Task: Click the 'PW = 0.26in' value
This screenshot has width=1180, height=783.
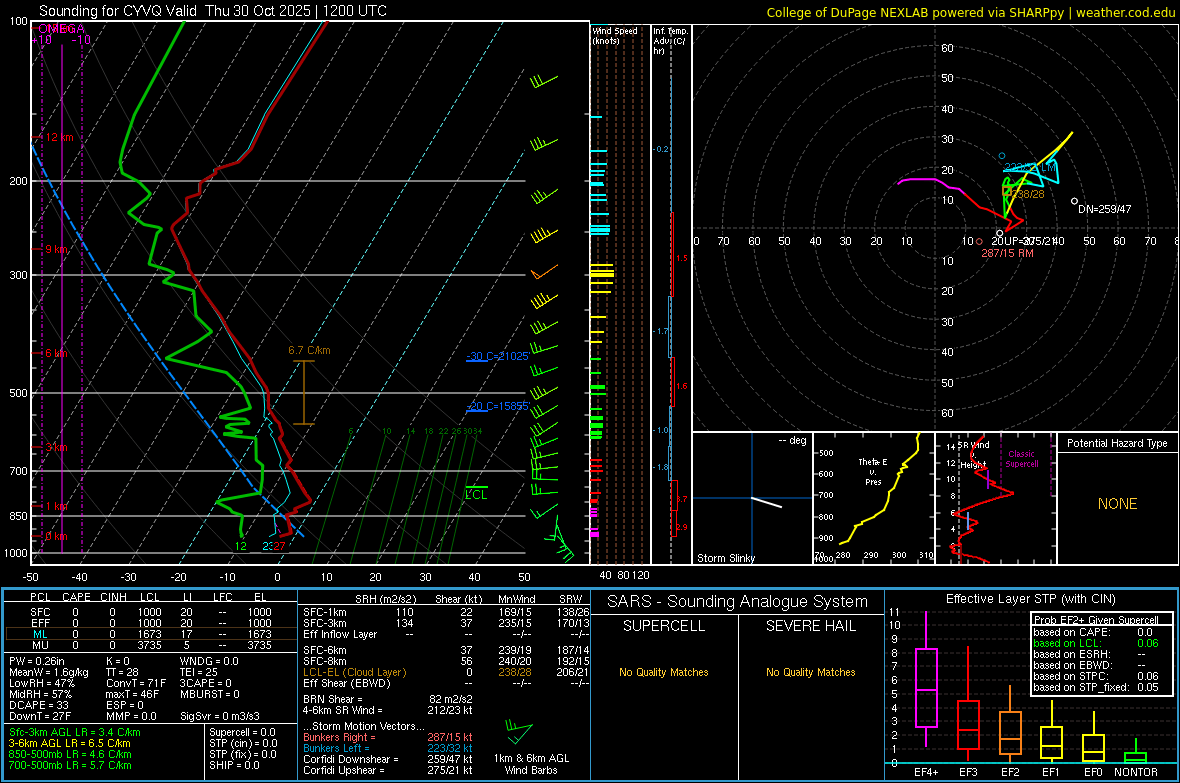Action: (36, 661)
